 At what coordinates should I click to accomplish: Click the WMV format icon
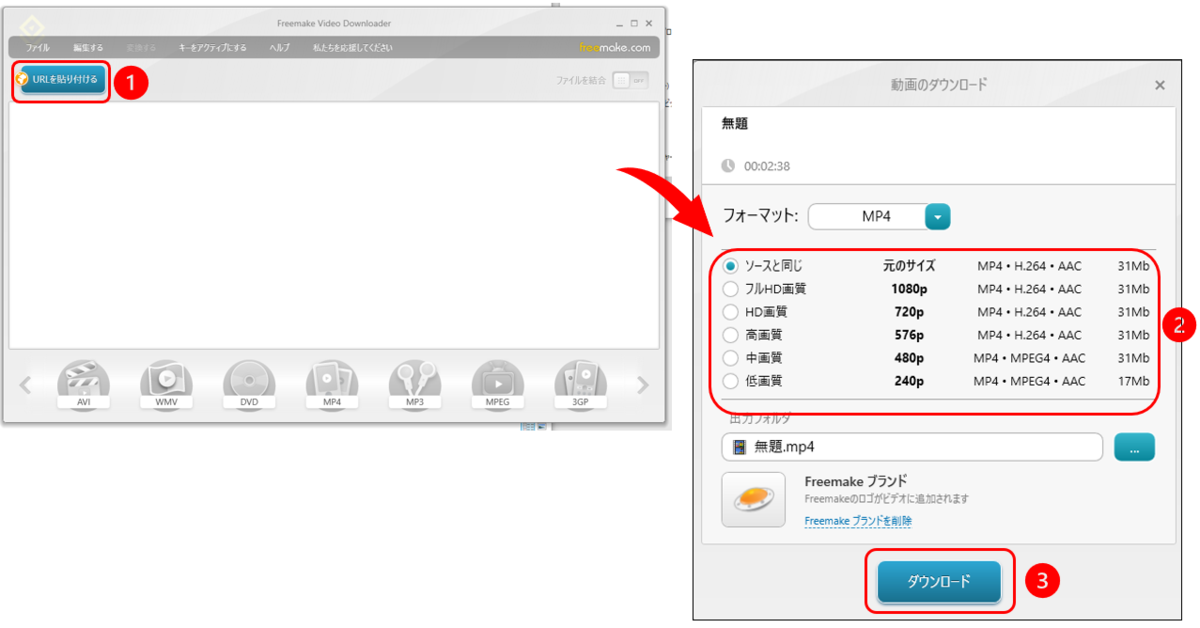tap(166, 385)
